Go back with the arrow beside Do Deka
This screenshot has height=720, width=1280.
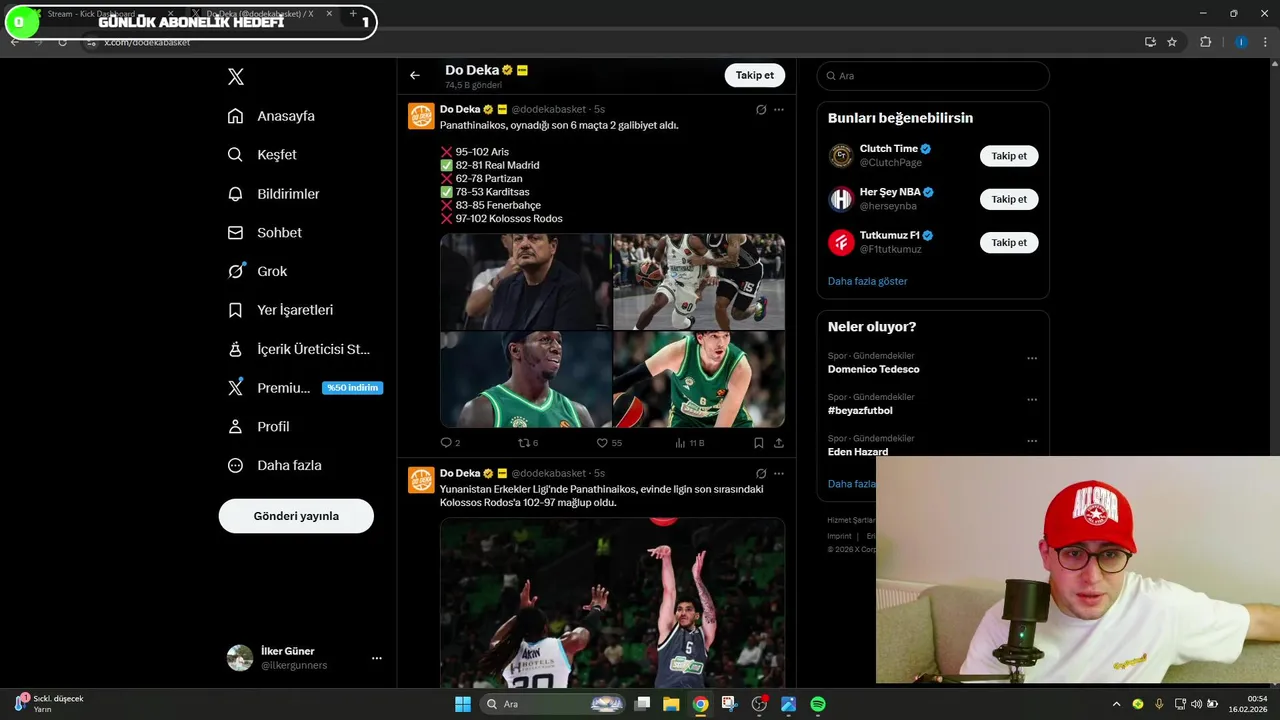click(x=415, y=75)
